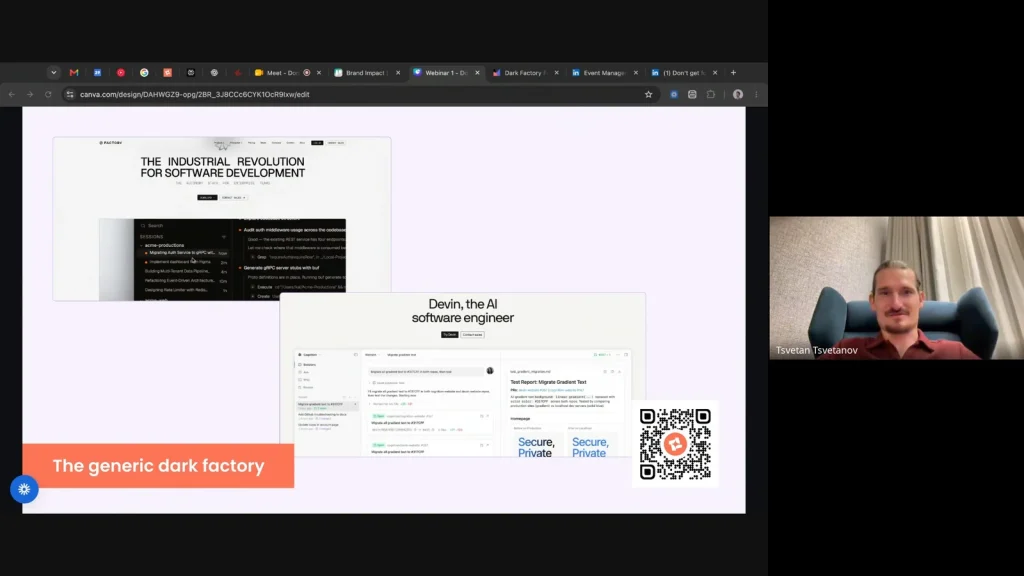This screenshot has height=576, width=1024.
Task: Open the extension icon beside the puzzle piece
Action: click(692, 94)
